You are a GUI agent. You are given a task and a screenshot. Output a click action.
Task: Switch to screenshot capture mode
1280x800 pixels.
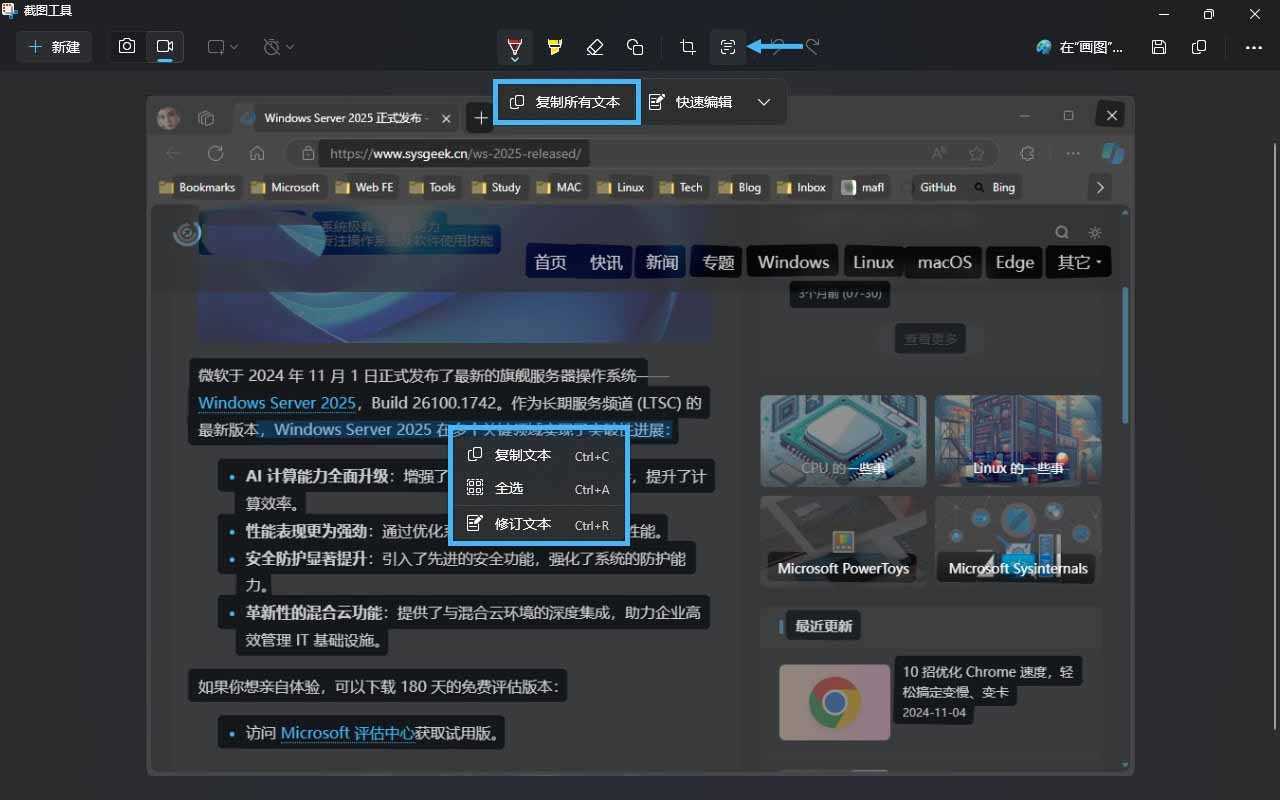[127, 46]
